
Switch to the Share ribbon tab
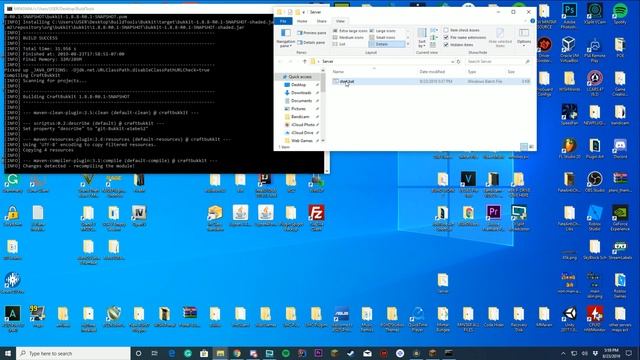pyautogui.click(x=322, y=21)
